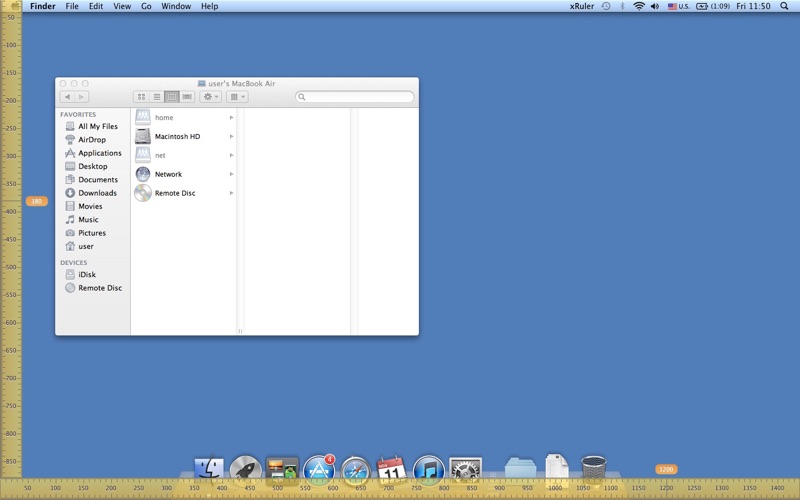The width and height of the screenshot is (800, 500).
Task: Click the Finder back navigation button
Action: 67,96
